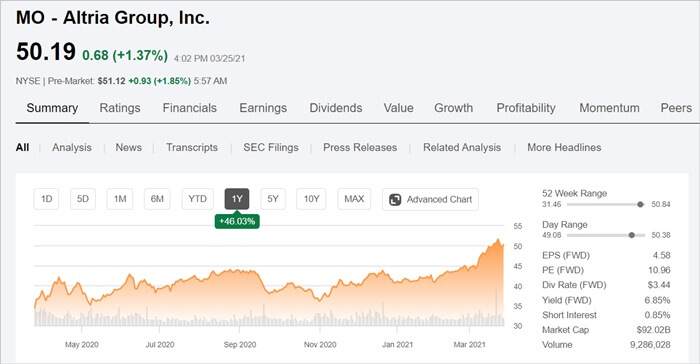Click the Day Range slider marker
This screenshot has height=364, width=700.
[x=631, y=235]
